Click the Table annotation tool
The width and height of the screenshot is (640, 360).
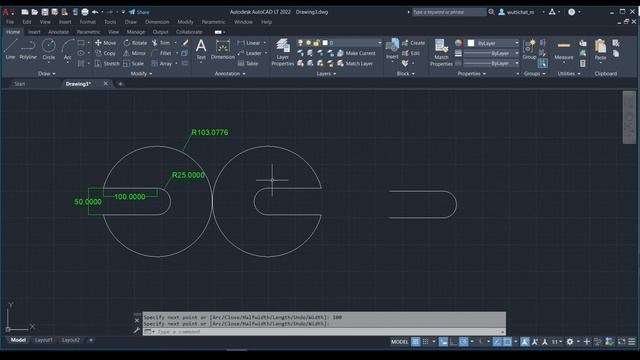tap(248, 63)
